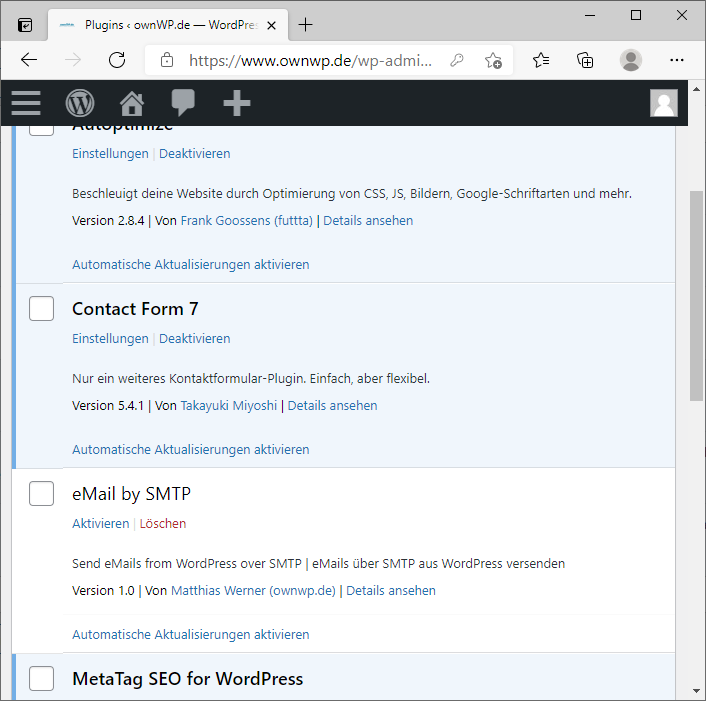Open the browser profile icon
The height and width of the screenshot is (701, 706).
tap(631, 60)
